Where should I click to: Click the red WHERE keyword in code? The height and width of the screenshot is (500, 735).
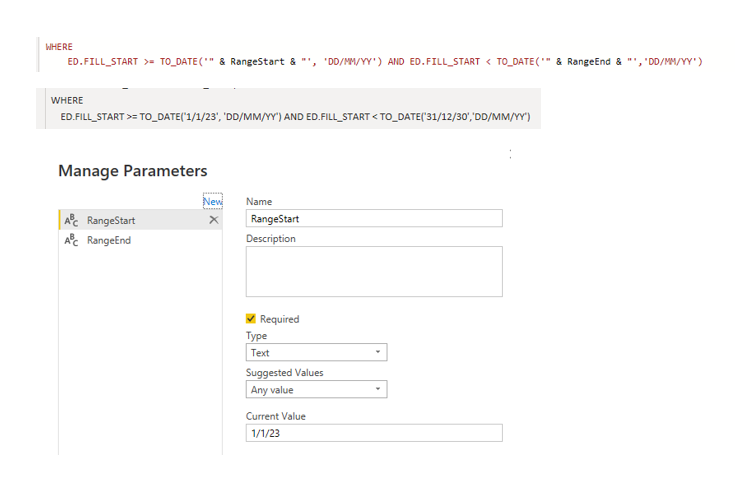pyautogui.click(x=59, y=47)
